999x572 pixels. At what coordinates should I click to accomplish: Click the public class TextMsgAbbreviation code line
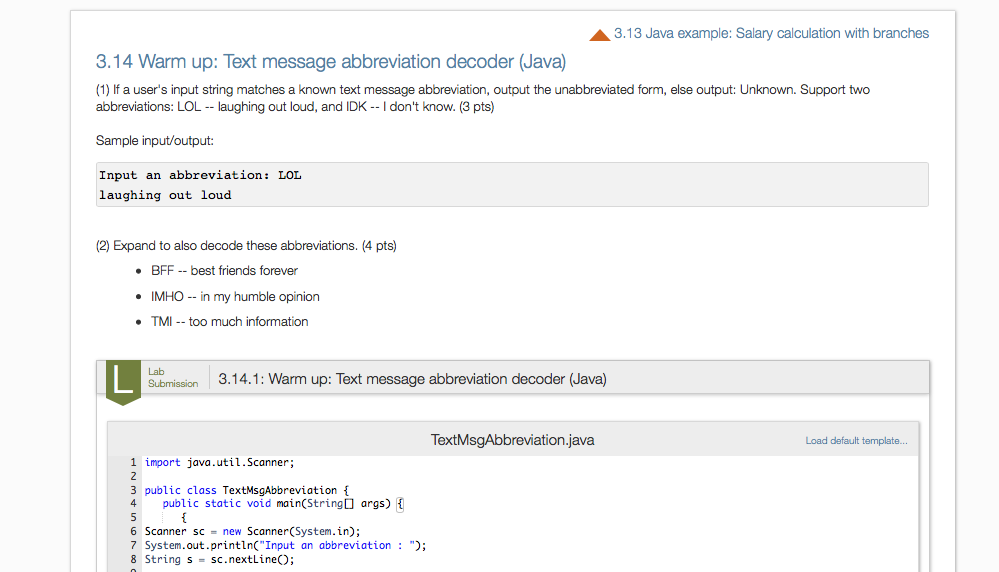[247, 490]
